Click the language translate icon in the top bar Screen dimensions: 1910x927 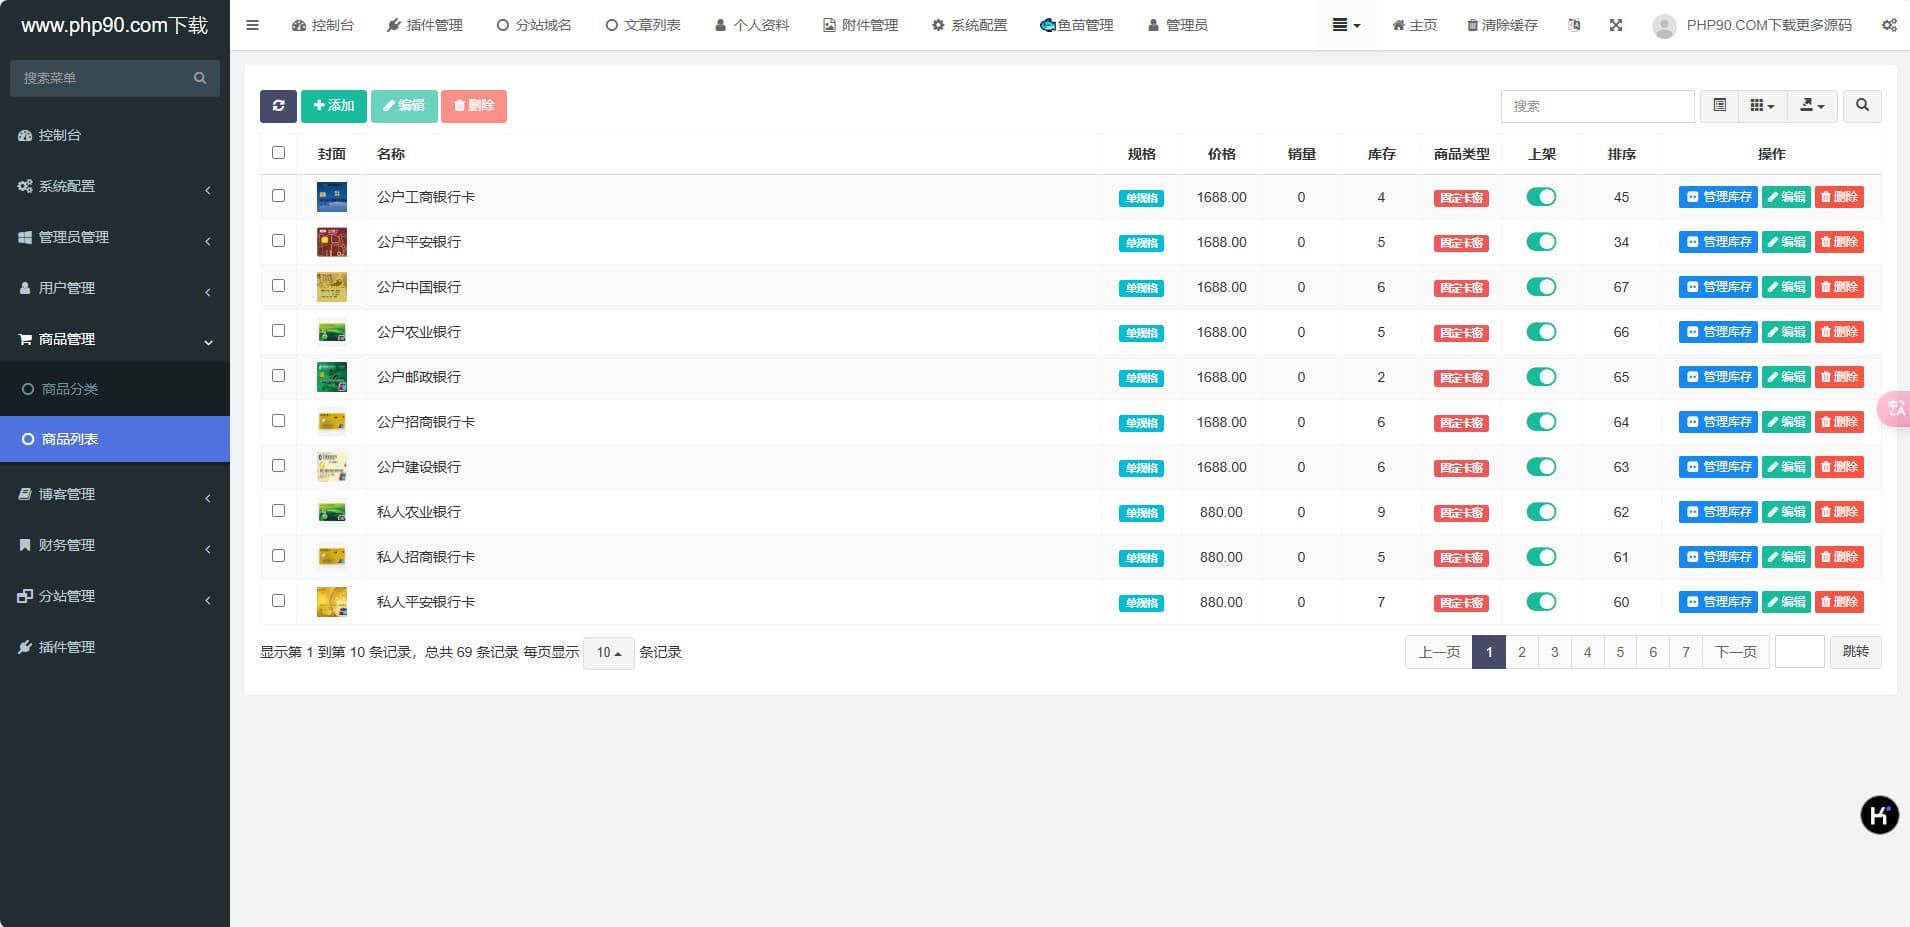point(1574,25)
